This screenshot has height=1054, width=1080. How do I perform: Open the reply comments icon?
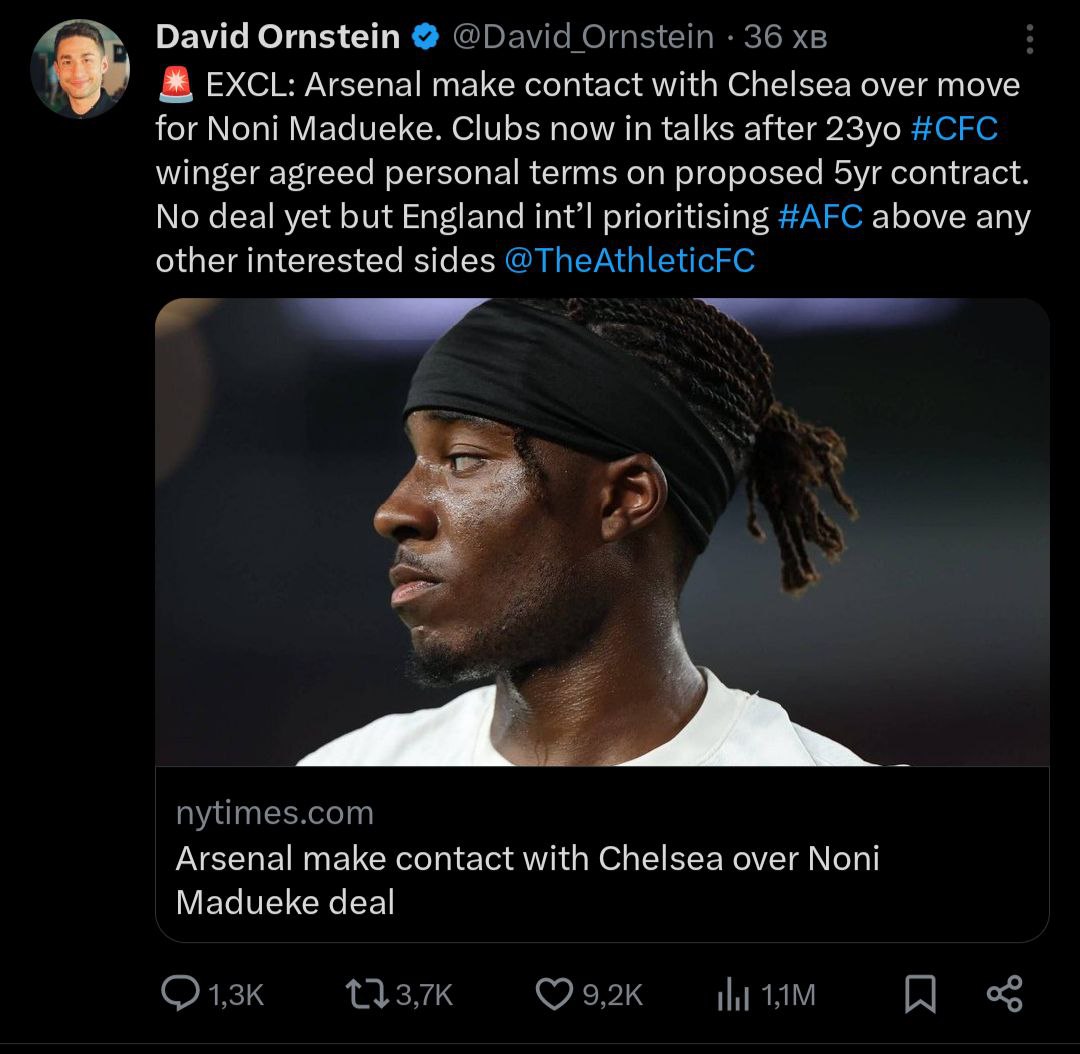point(180,994)
